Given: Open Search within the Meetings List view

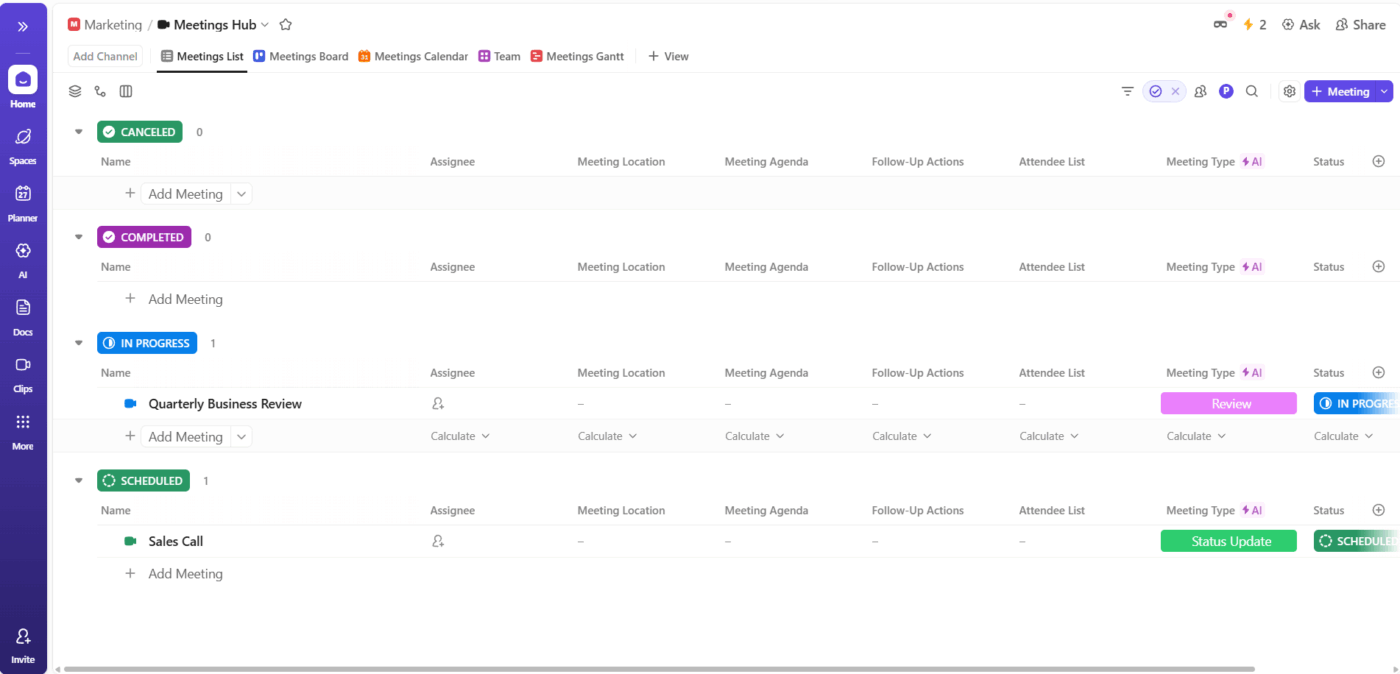Looking at the screenshot, I should click(x=1252, y=90).
